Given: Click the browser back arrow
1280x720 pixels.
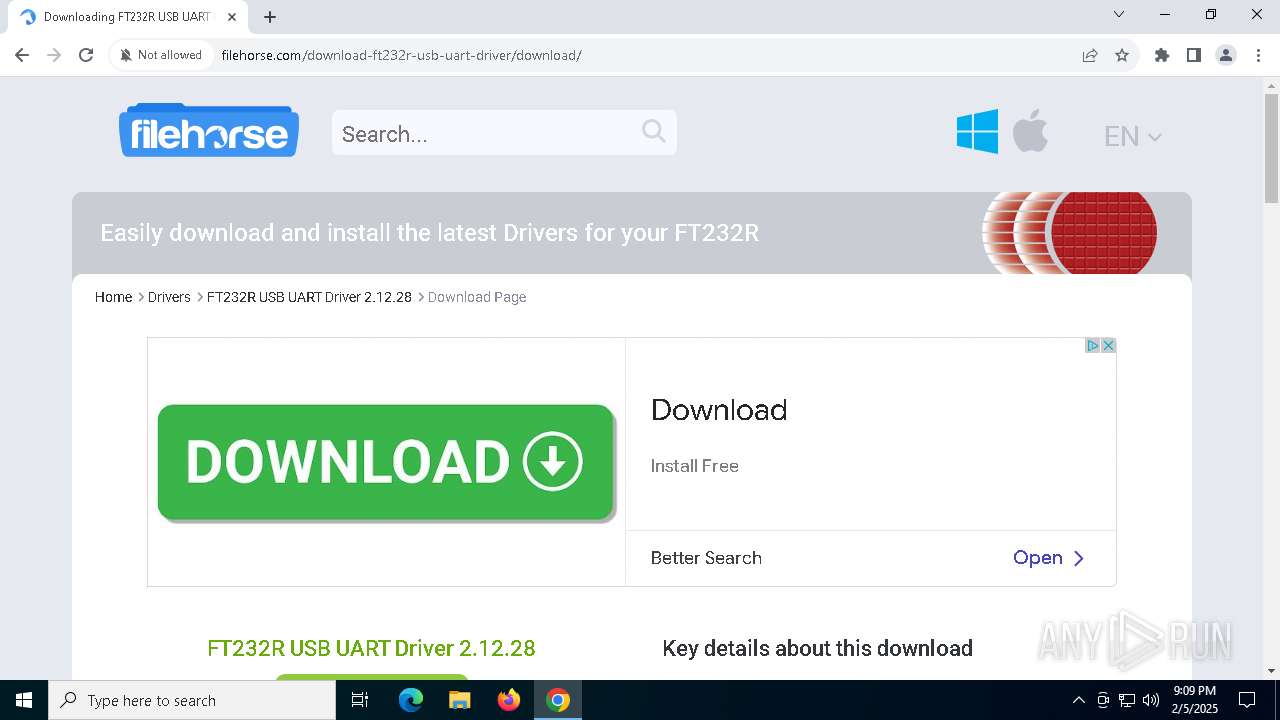Looking at the screenshot, I should (22, 55).
